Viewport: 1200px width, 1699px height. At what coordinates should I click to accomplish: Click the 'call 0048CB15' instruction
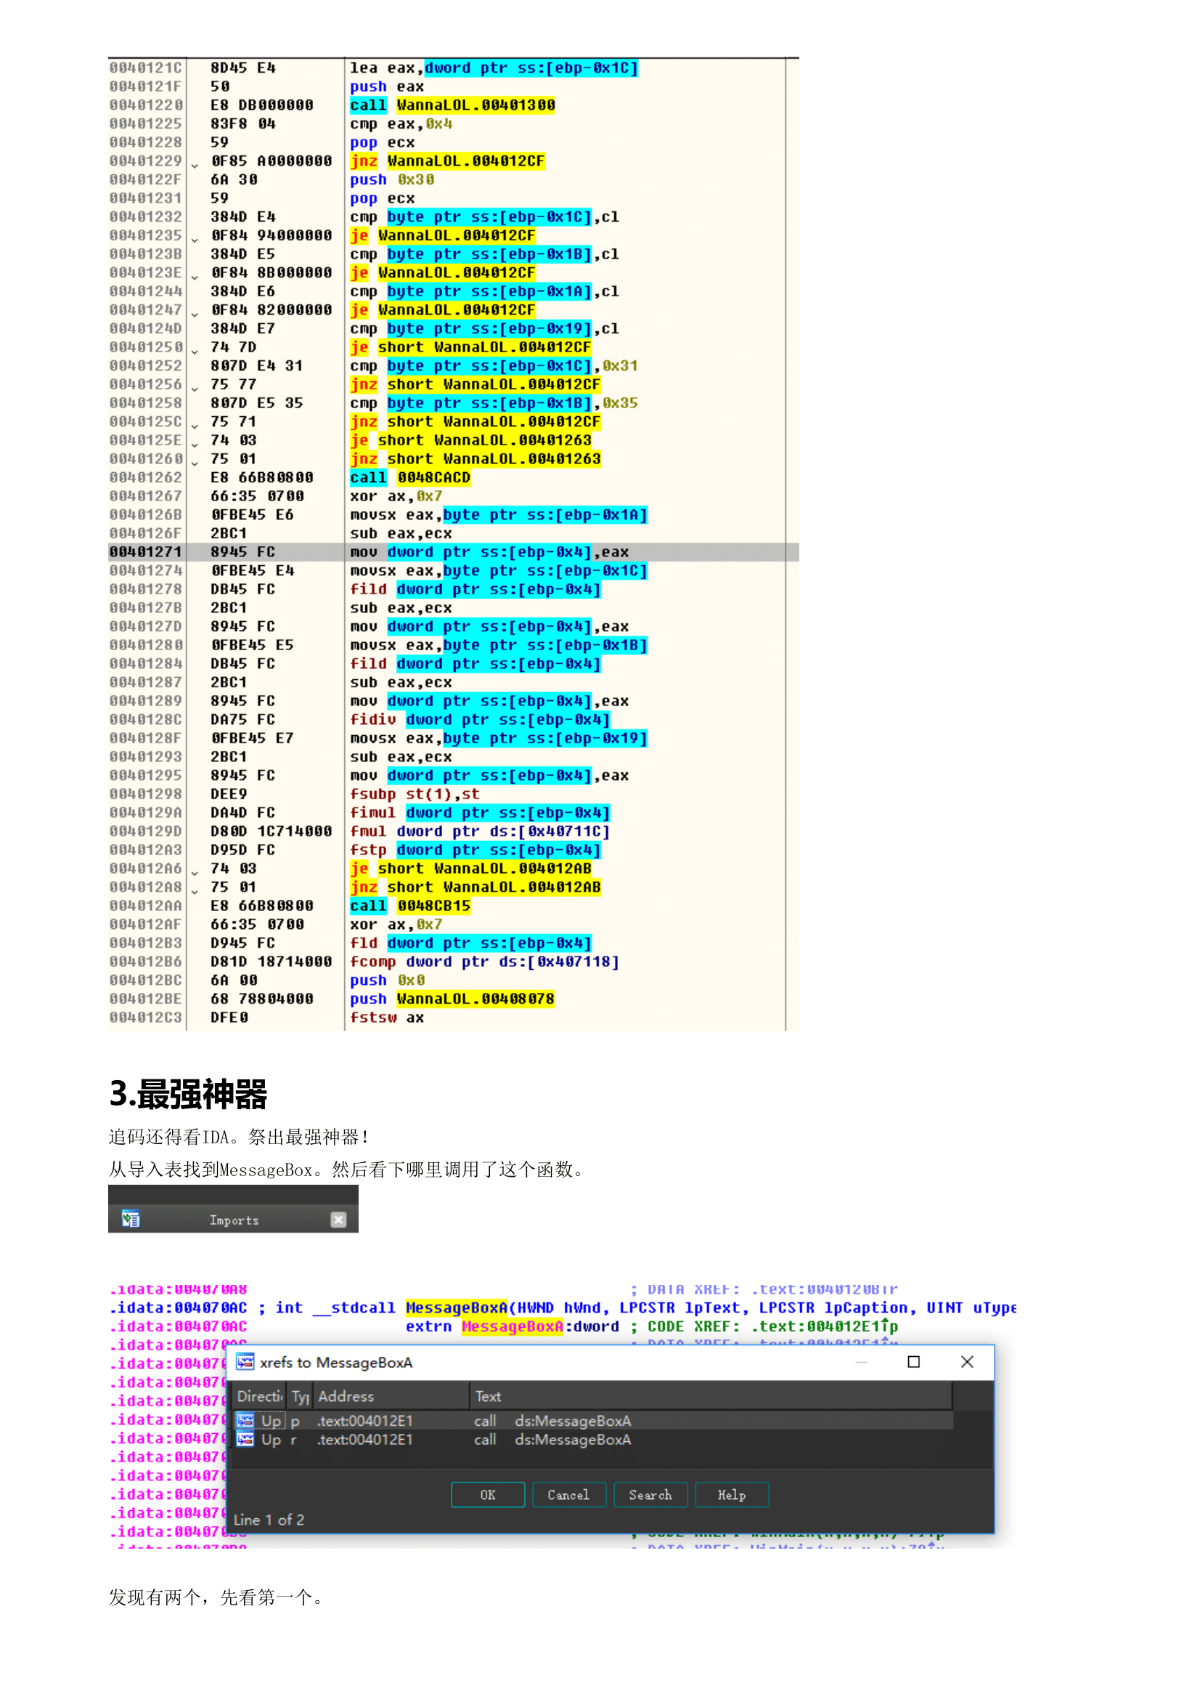point(410,906)
